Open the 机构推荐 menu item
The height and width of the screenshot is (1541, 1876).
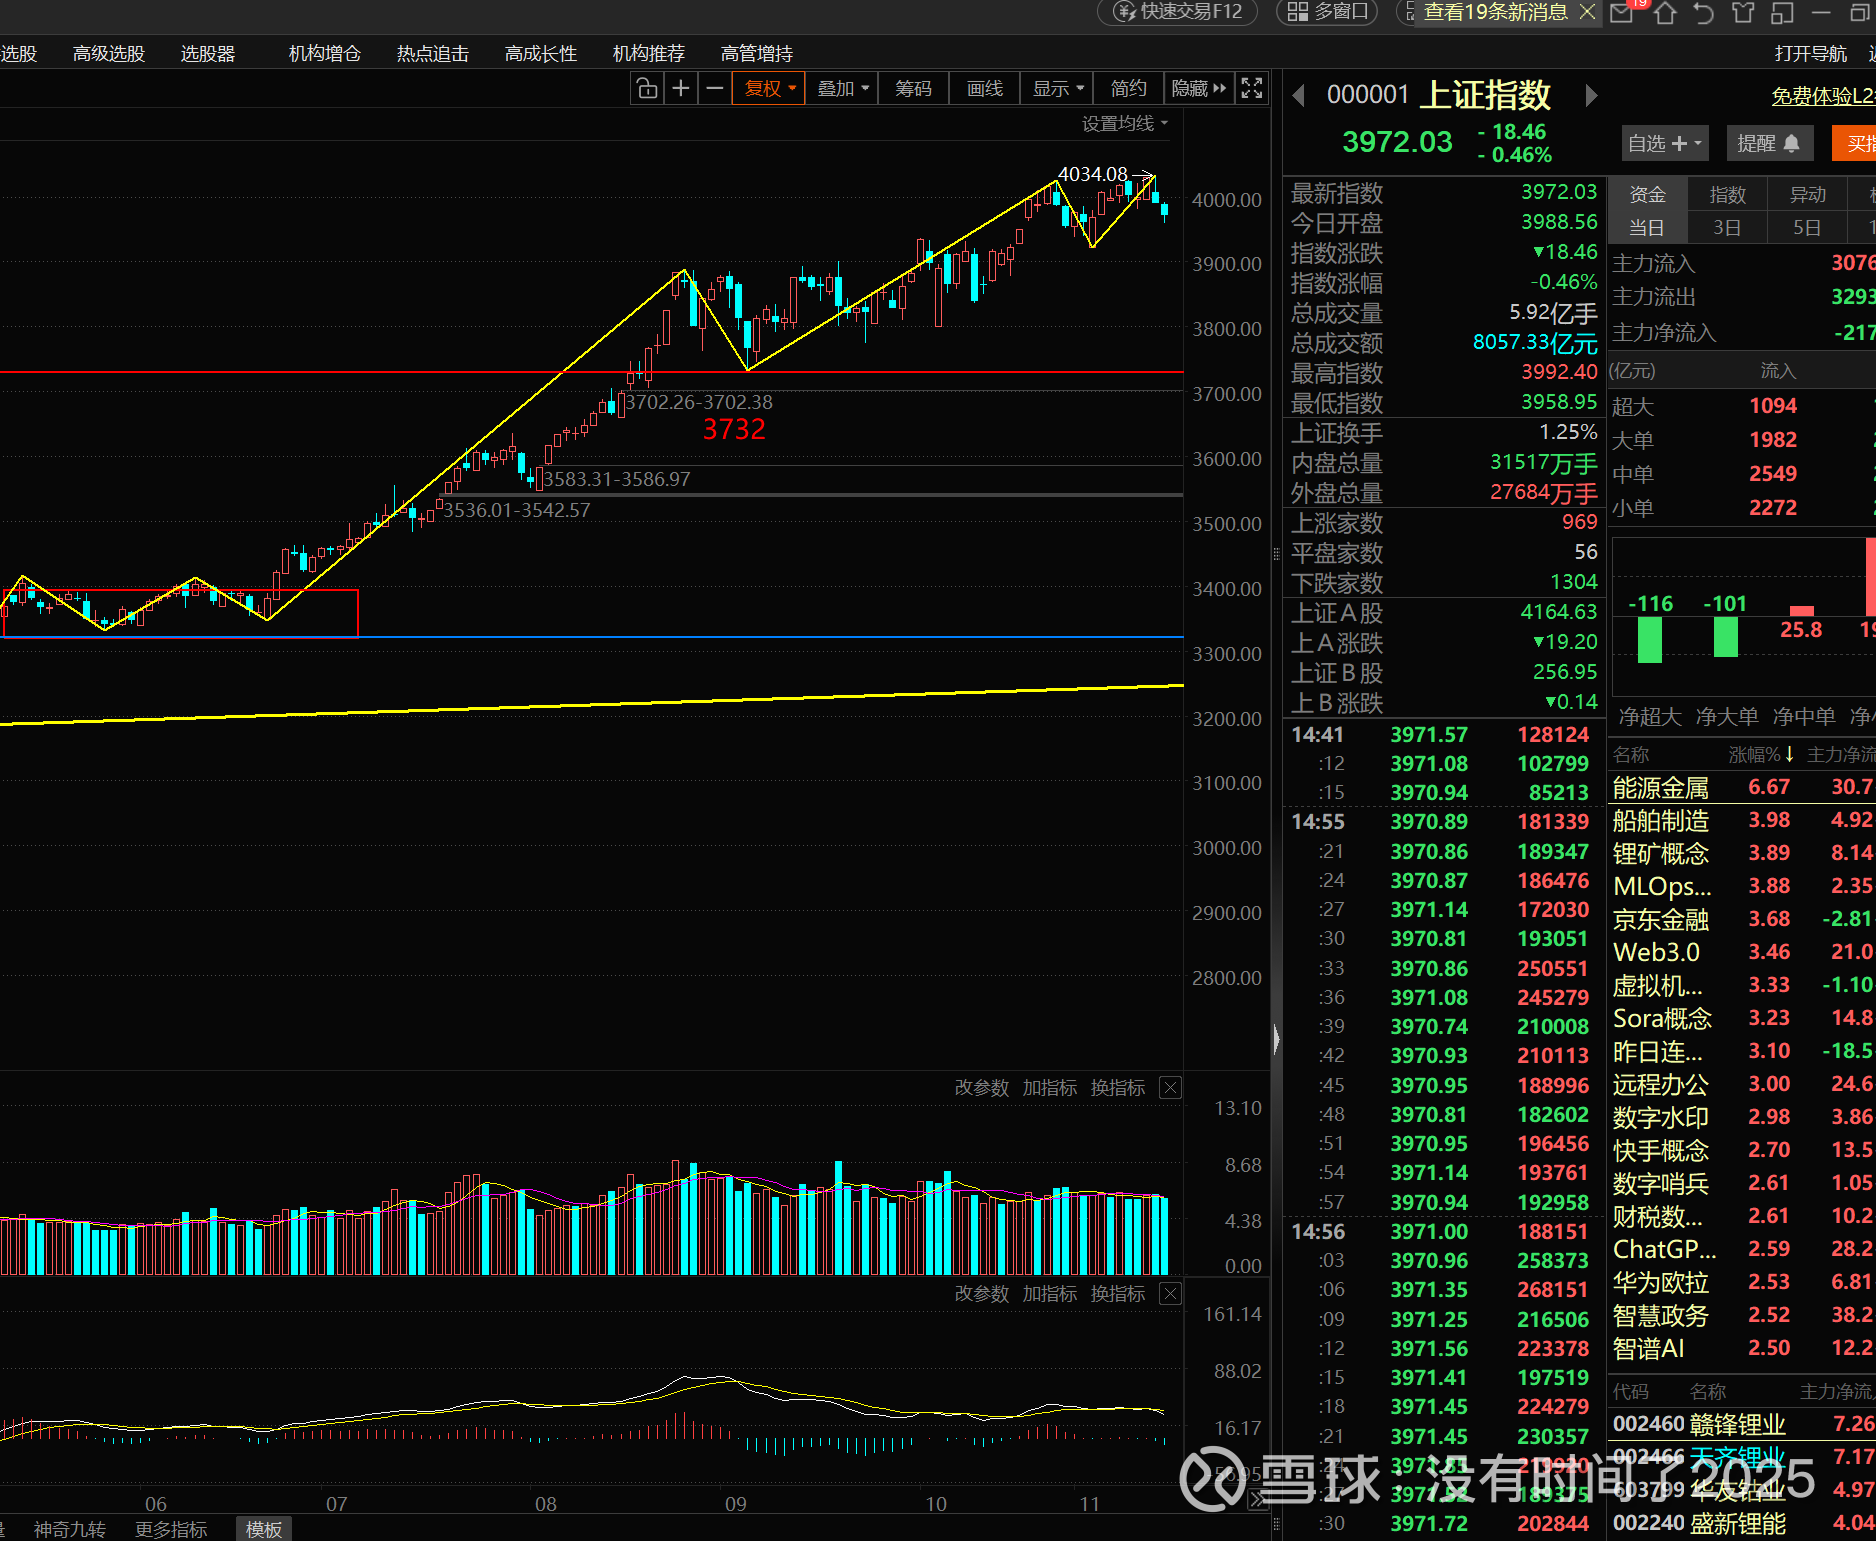tap(649, 53)
